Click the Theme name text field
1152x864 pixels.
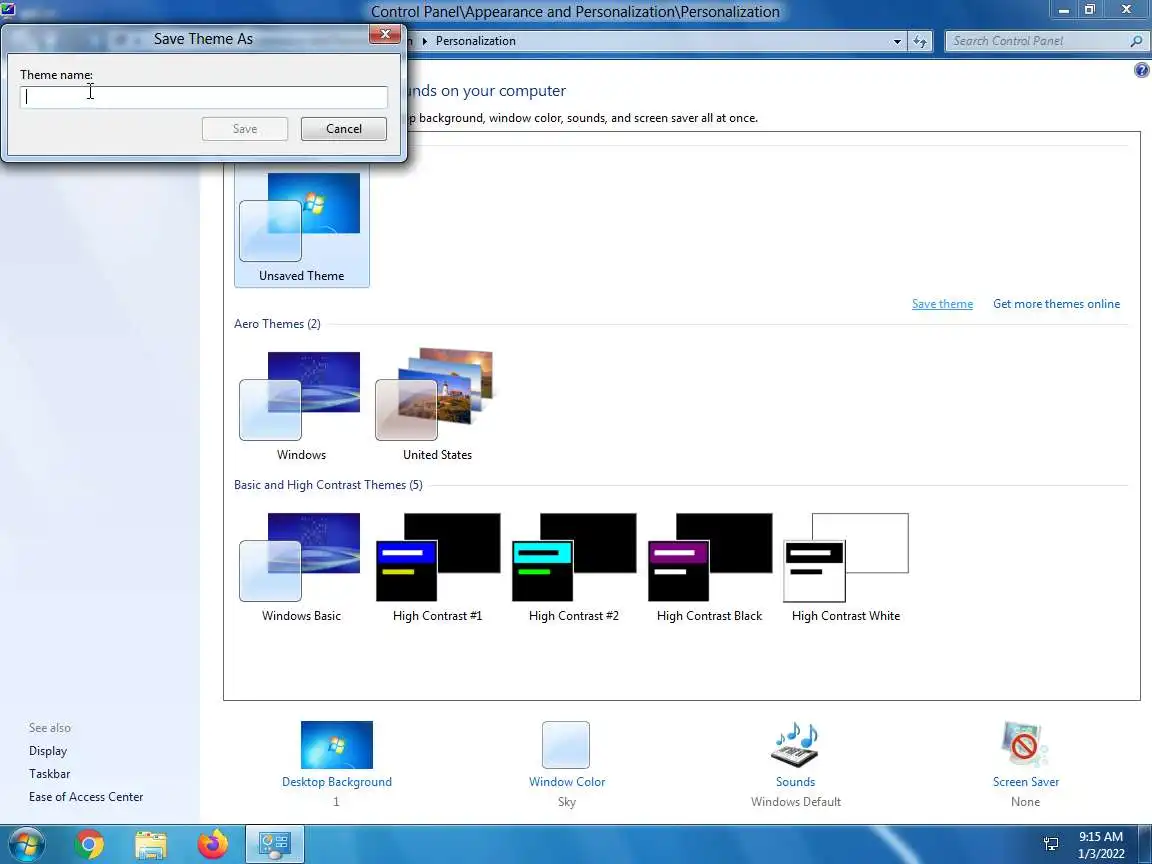204,97
